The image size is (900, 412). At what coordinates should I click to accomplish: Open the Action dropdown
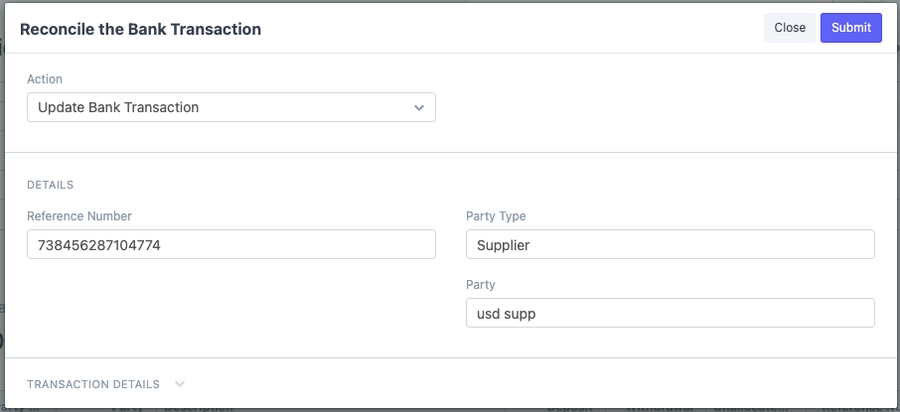point(231,108)
